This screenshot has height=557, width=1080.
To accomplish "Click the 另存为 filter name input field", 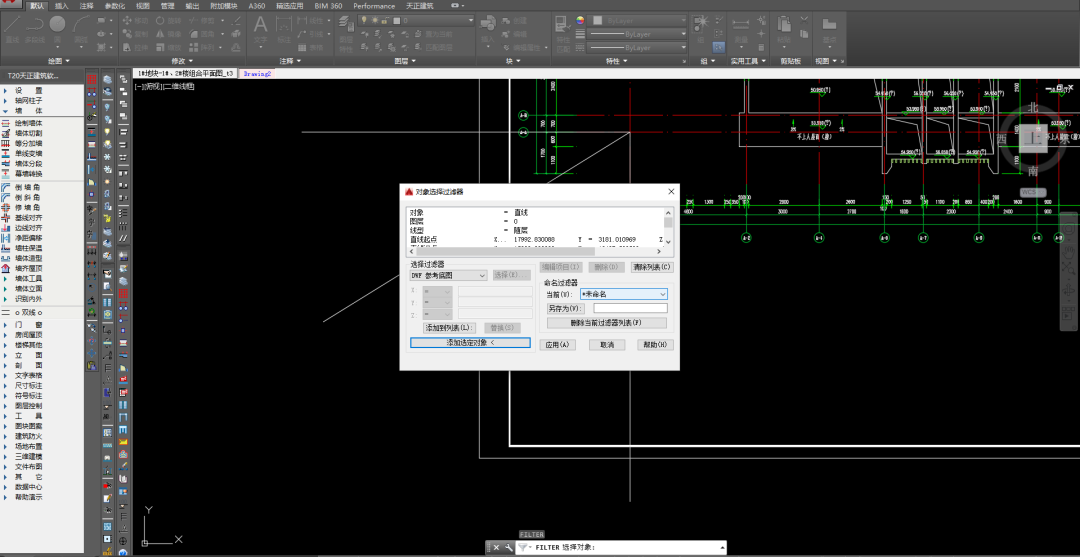I will (x=629, y=309).
